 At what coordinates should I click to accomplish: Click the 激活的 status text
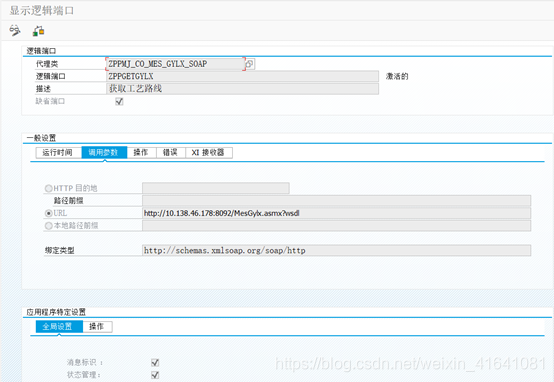point(397,76)
